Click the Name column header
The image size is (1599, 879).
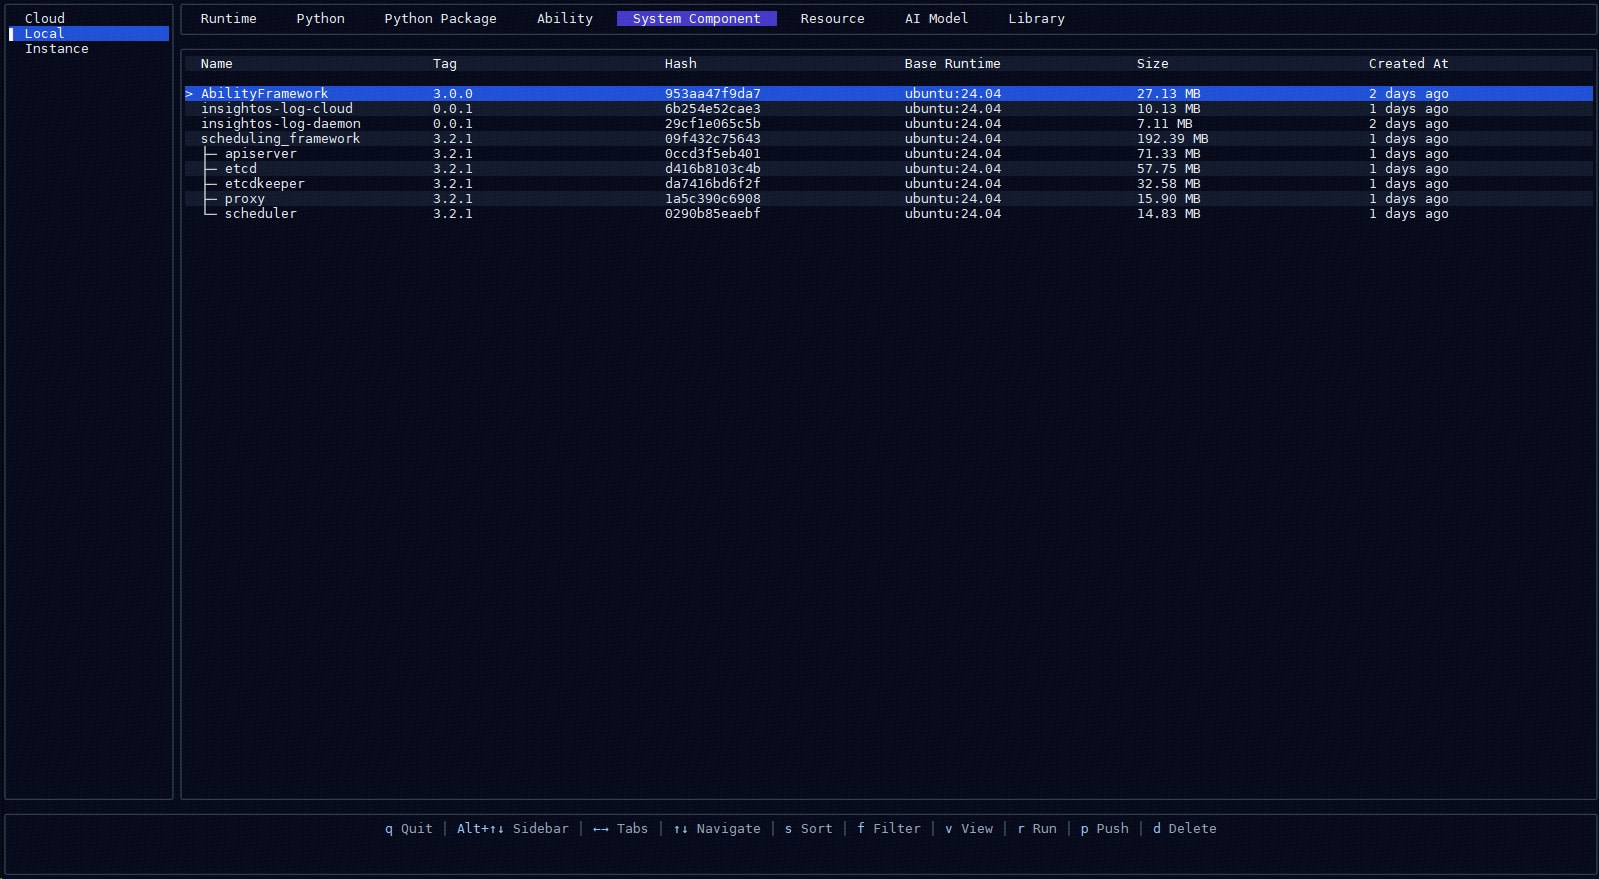[217, 63]
